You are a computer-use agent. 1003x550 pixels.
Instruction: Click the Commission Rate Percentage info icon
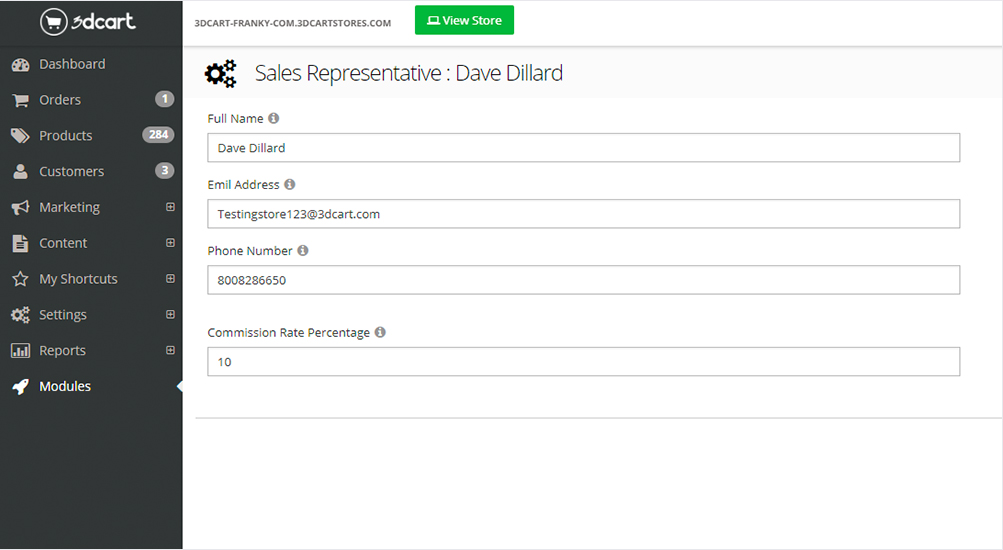pos(380,332)
